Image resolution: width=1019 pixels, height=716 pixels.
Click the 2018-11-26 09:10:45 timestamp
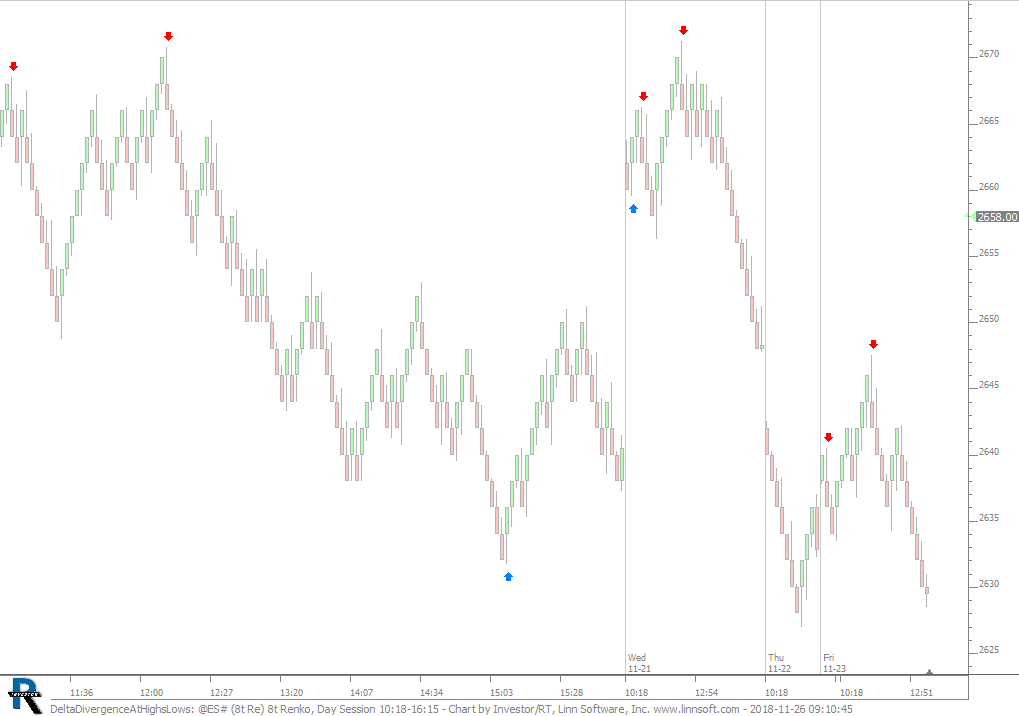coord(801,709)
